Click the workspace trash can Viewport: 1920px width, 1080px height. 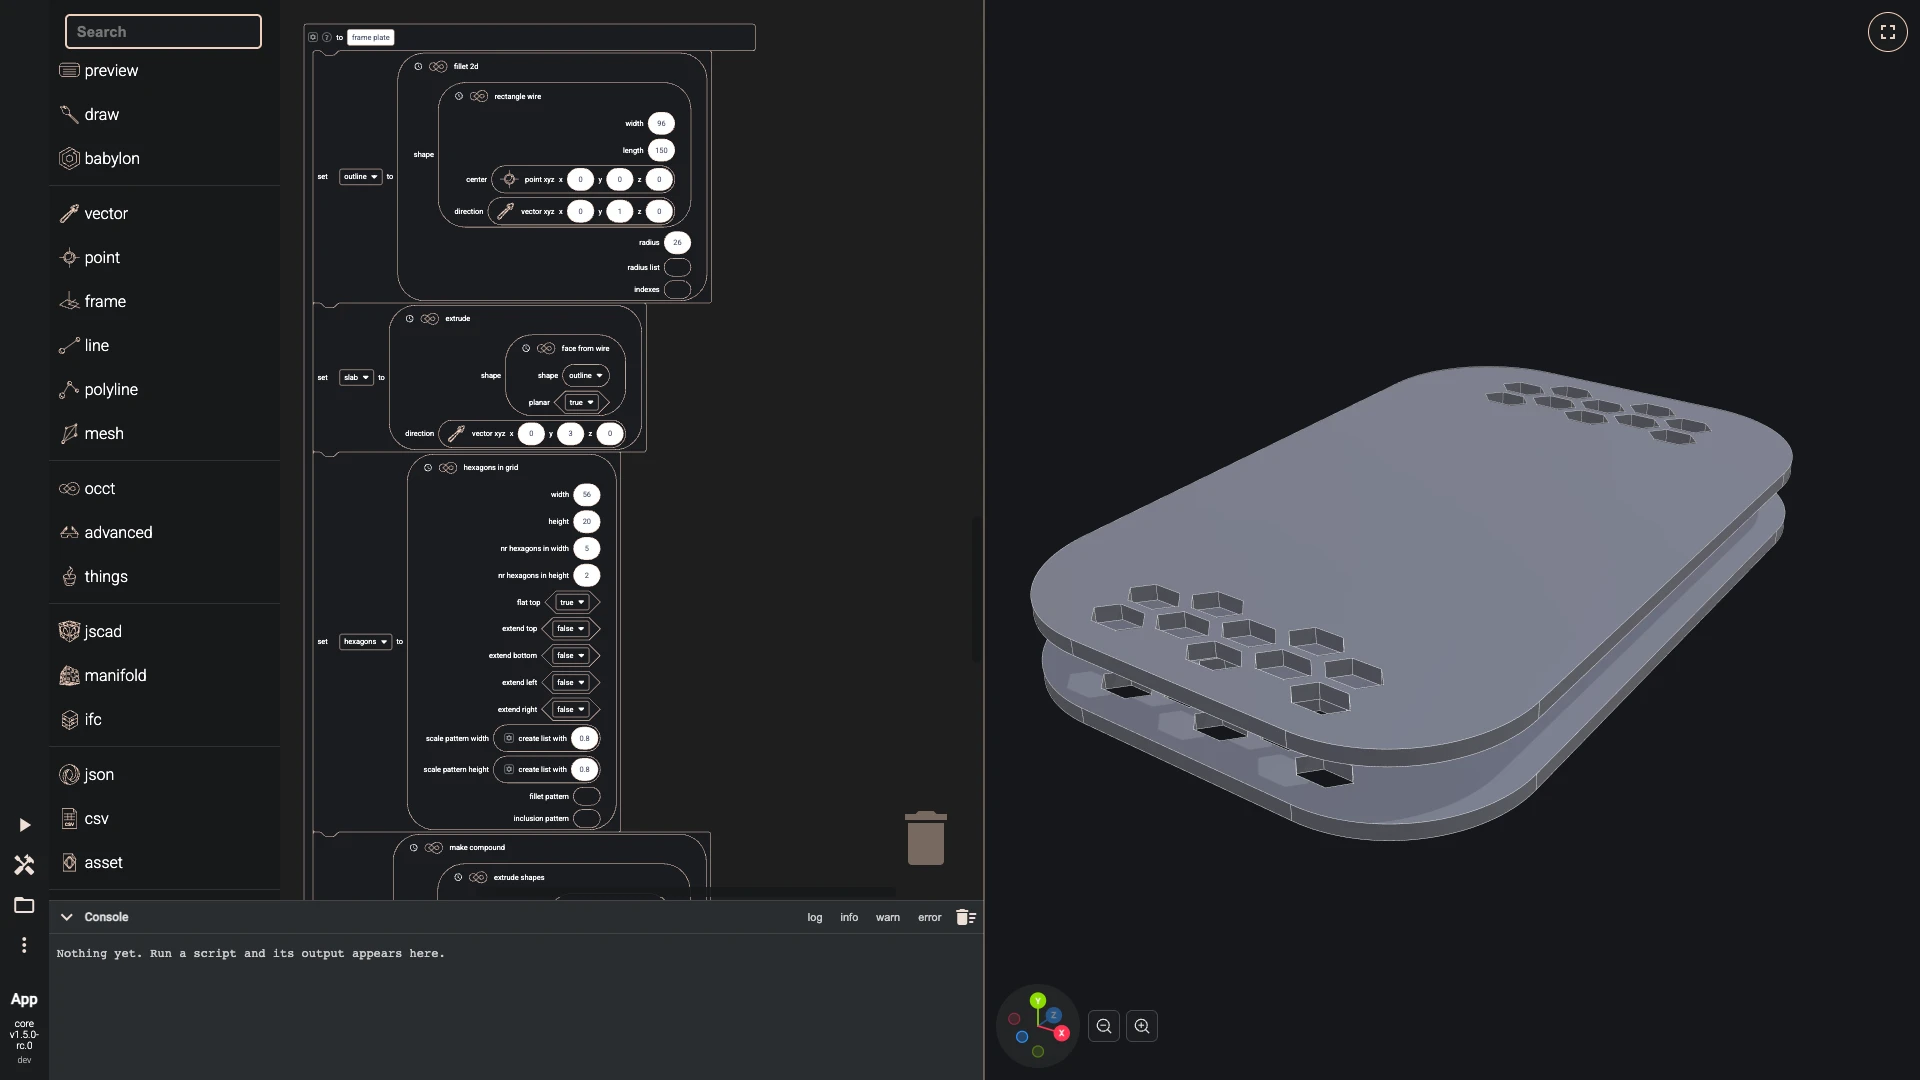click(926, 838)
